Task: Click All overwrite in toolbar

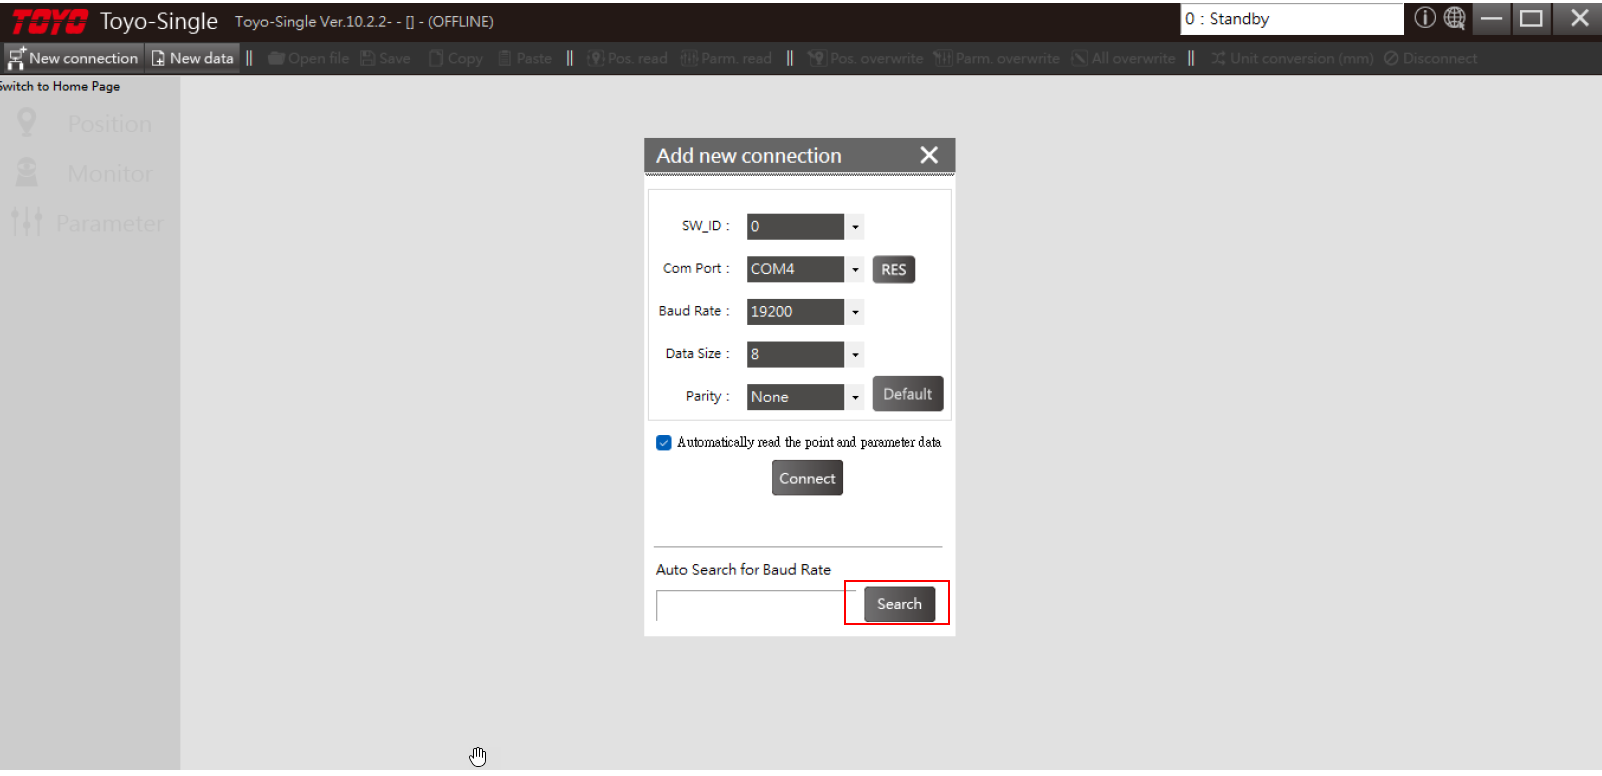Action: pos(1124,58)
